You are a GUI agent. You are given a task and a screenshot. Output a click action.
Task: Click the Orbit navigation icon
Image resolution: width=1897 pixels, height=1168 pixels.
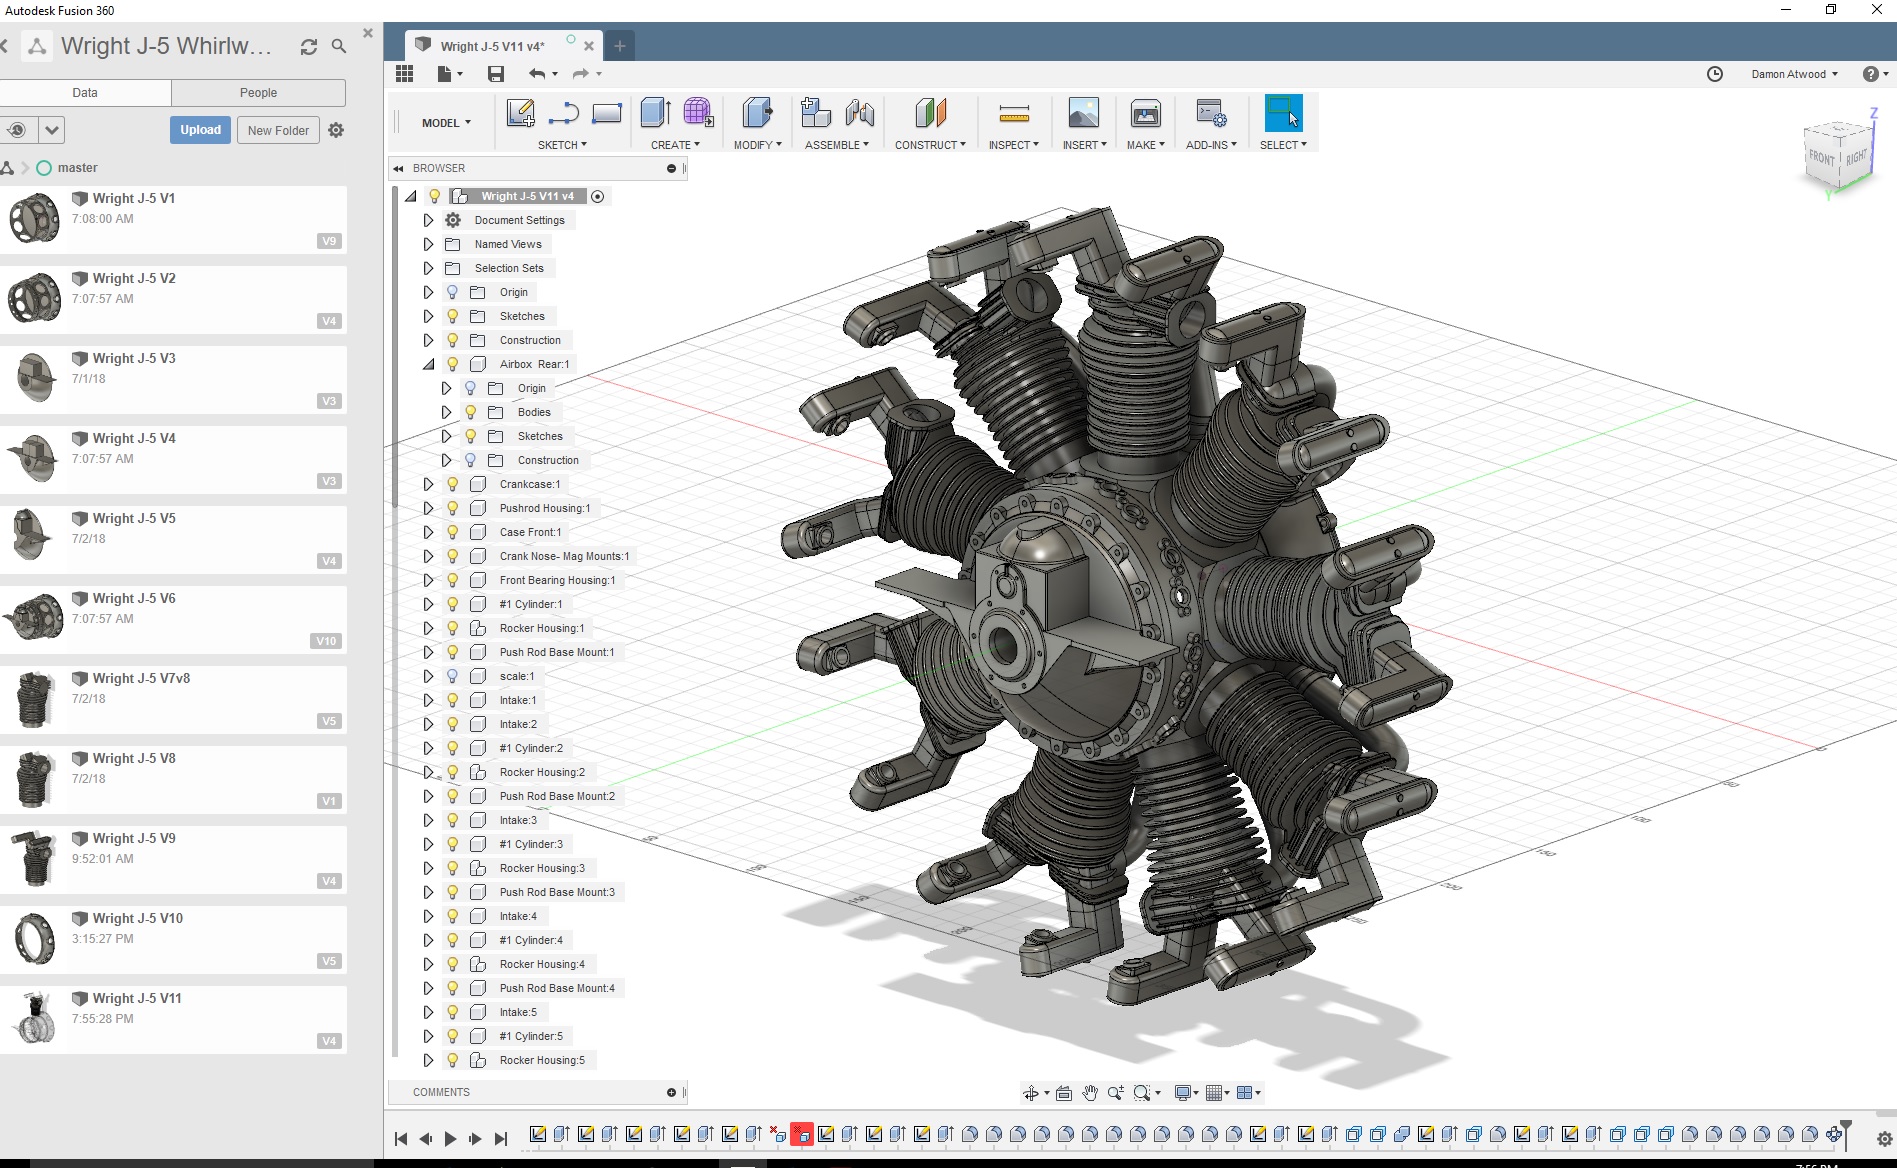pyautogui.click(x=1030, y=1093)
